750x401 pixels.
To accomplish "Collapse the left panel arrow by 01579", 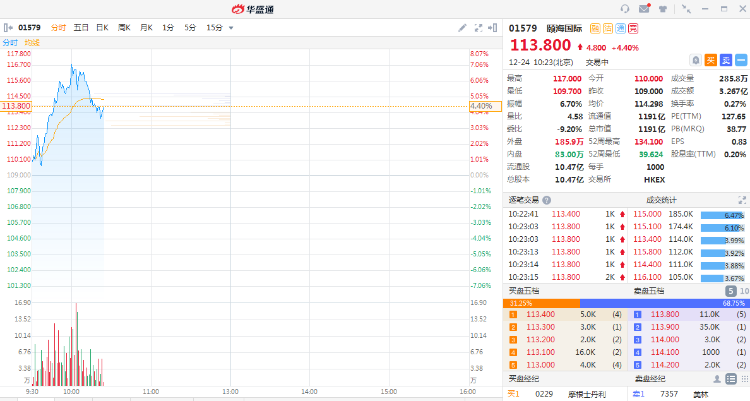I will (9, 28).
